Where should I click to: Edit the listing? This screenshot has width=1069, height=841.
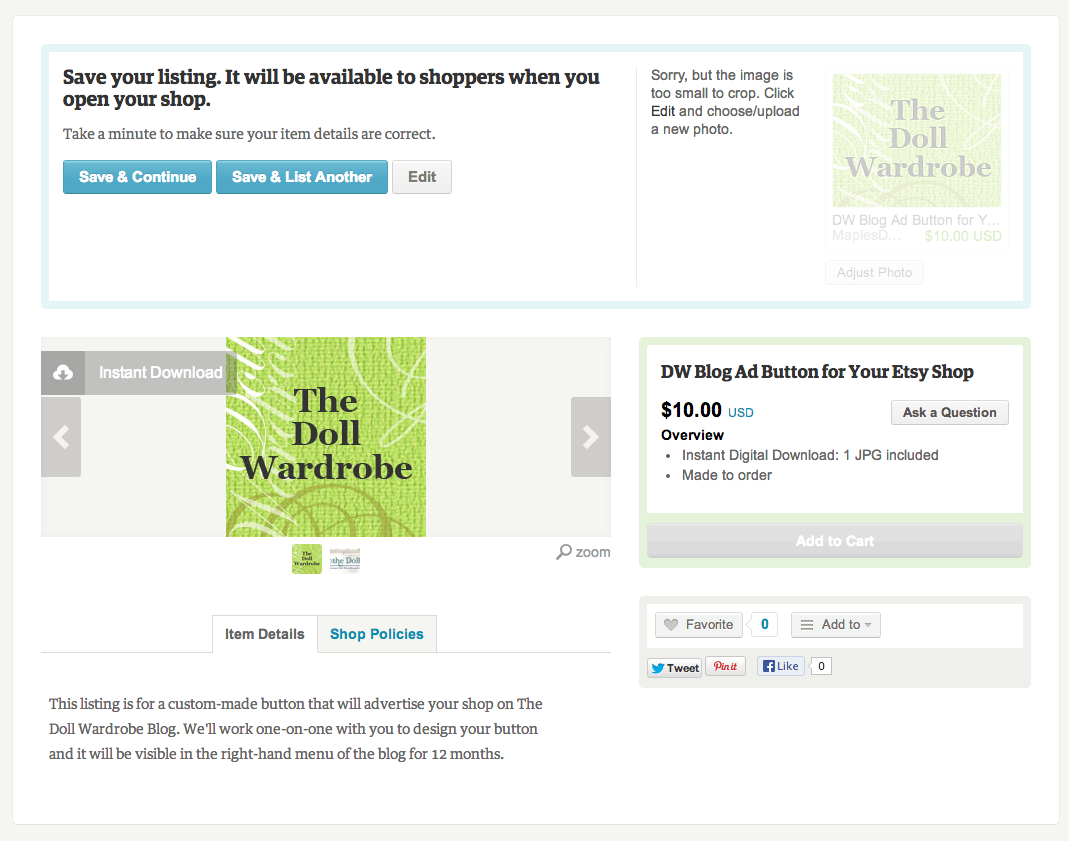tap(422, 177)
